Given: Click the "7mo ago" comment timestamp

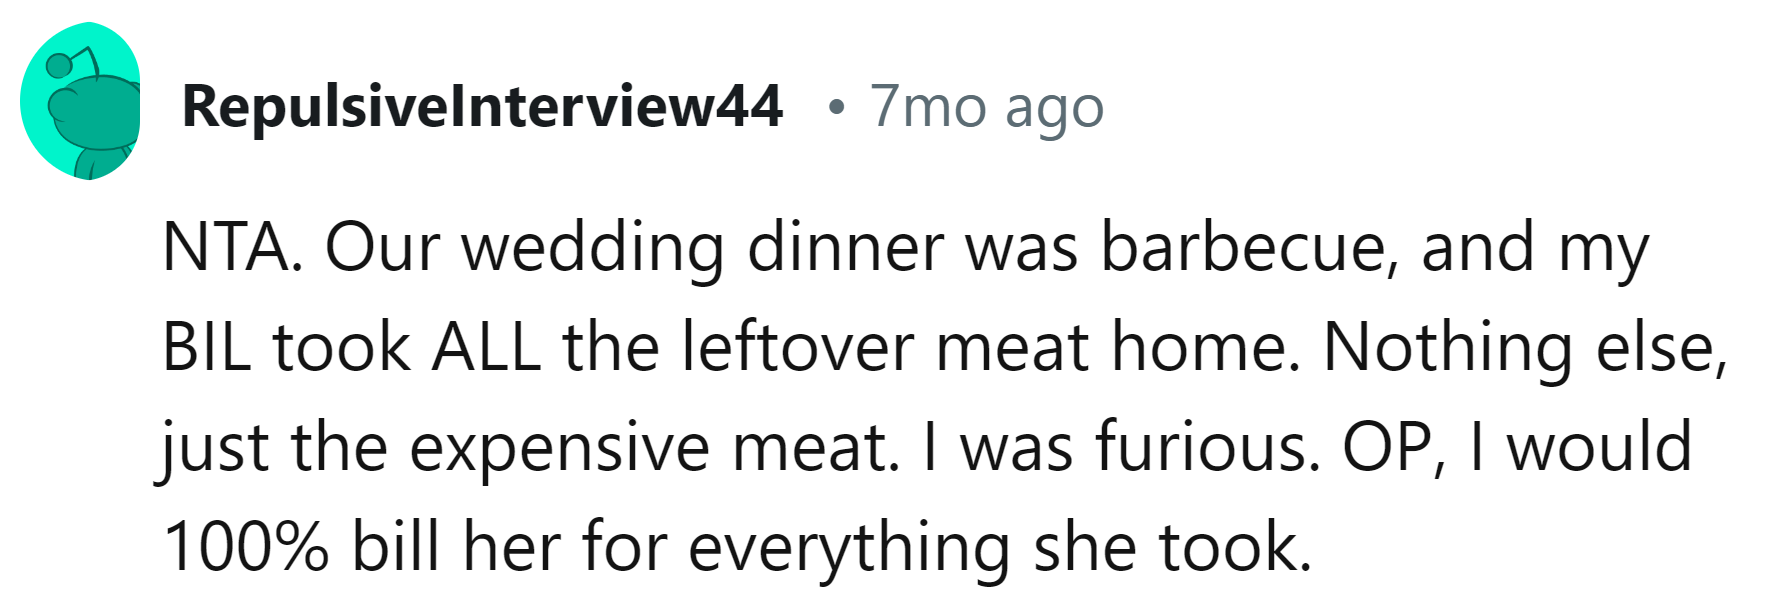Looking at the screenshot, I should 986,106.
